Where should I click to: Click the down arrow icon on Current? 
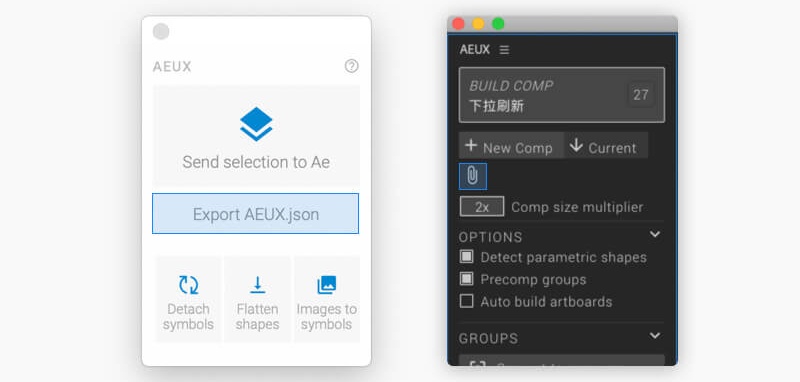tap(576, 145)
